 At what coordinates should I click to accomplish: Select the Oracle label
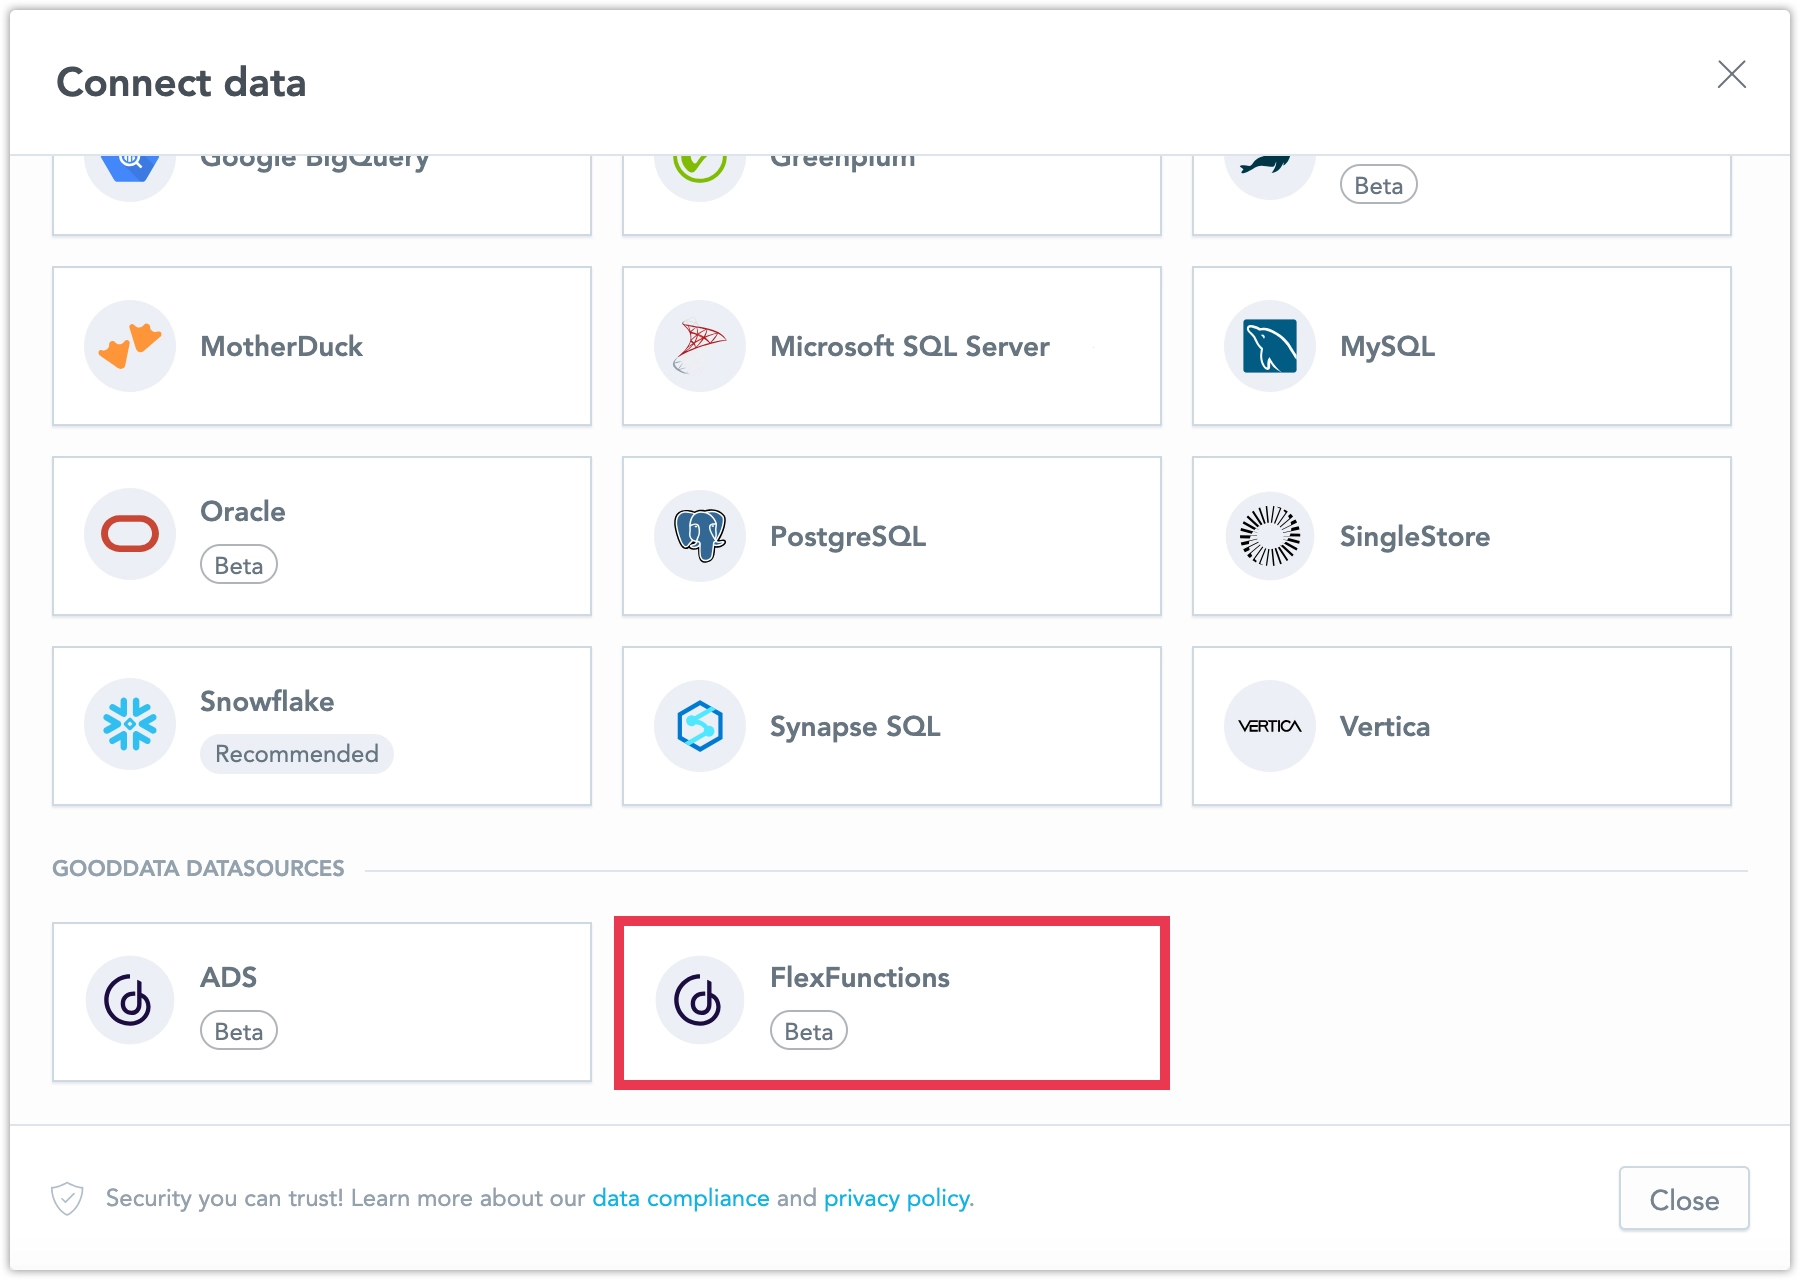(x=243, y=511)
